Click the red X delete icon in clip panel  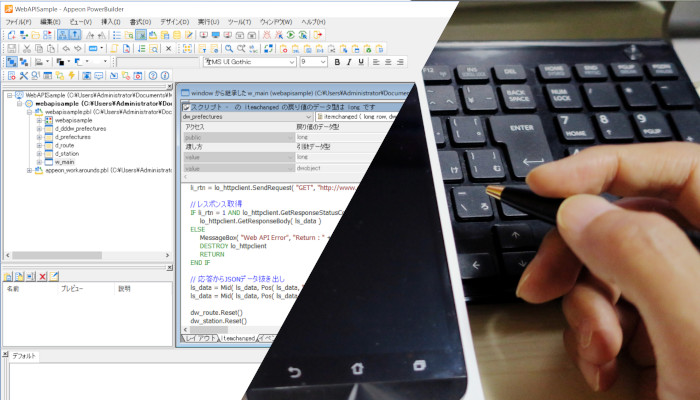point(42,275)
